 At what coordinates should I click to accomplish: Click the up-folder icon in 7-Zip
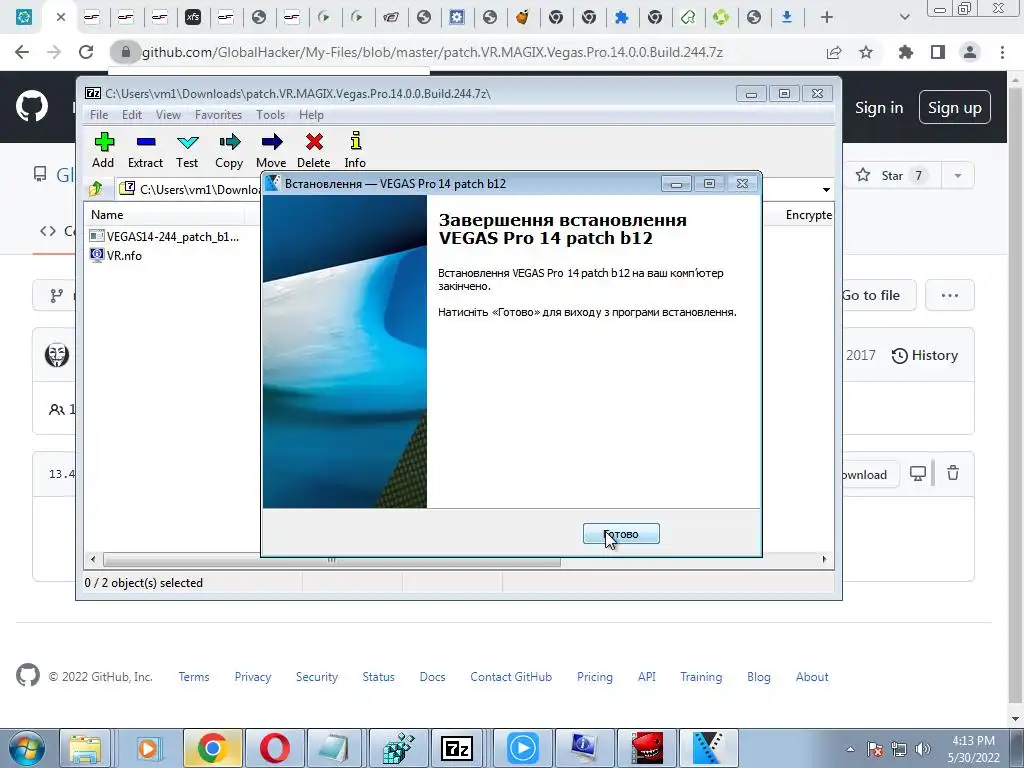tap(96, 189)
